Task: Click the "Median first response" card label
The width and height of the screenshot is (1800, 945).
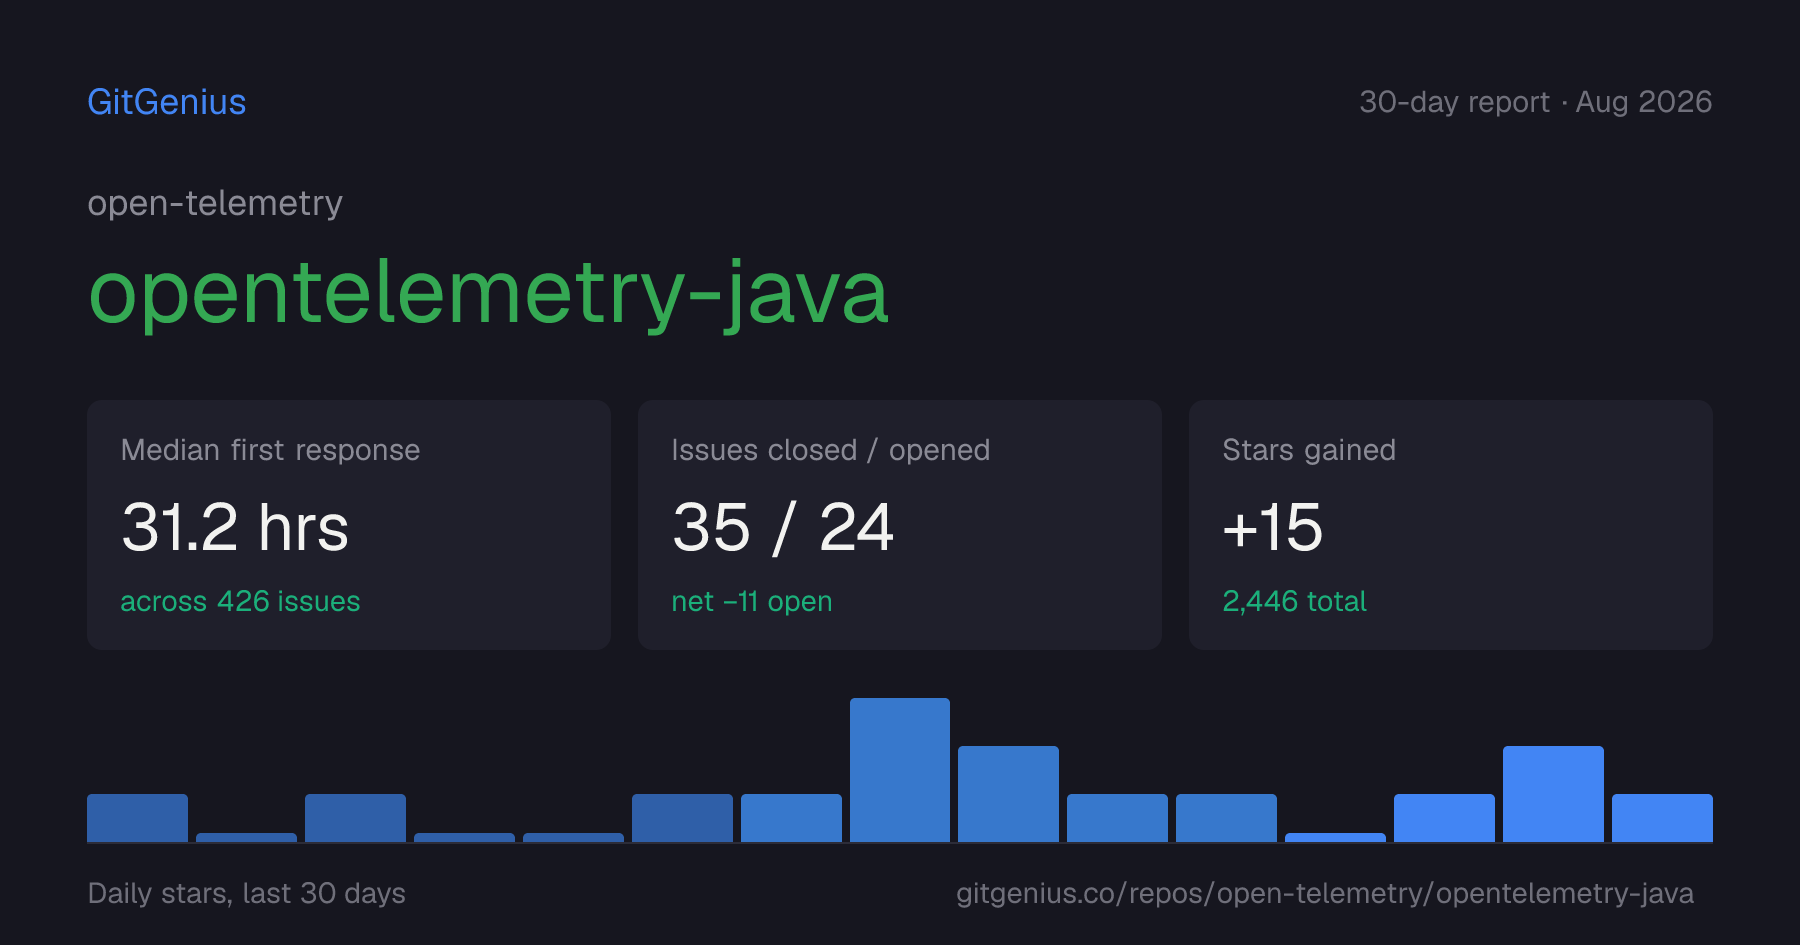Action: click(x=270, y=450)
